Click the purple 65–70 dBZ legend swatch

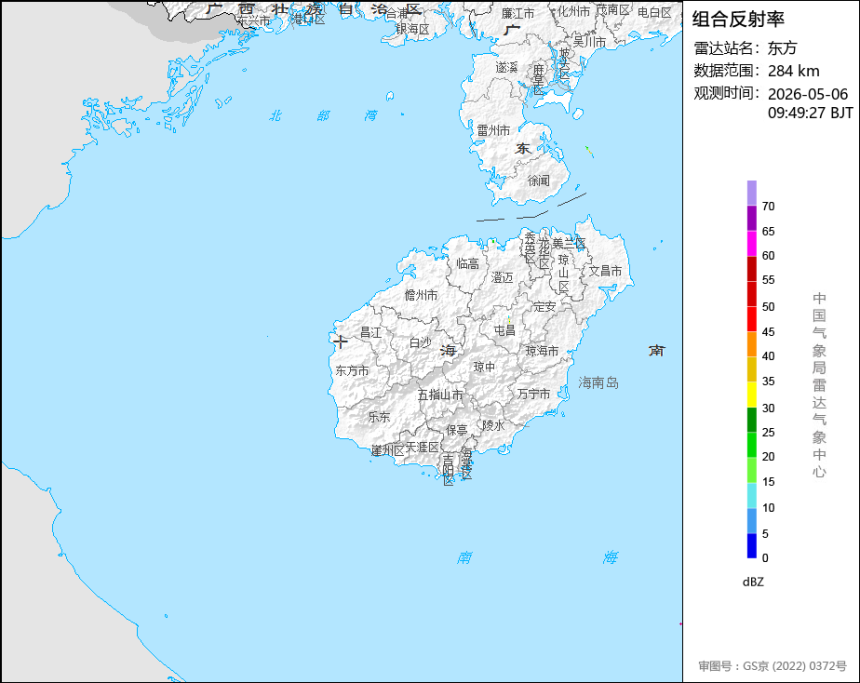(x=751, y=218)
